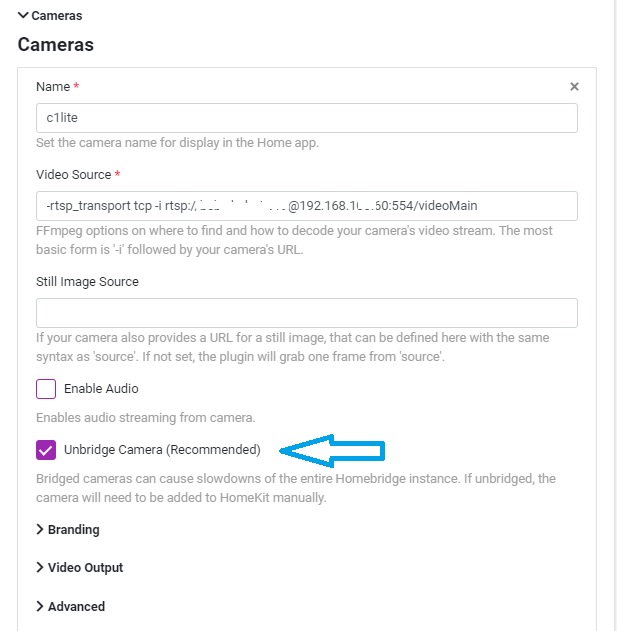Remove camera using the X icon
617x631 pixels.
(574, 87)
